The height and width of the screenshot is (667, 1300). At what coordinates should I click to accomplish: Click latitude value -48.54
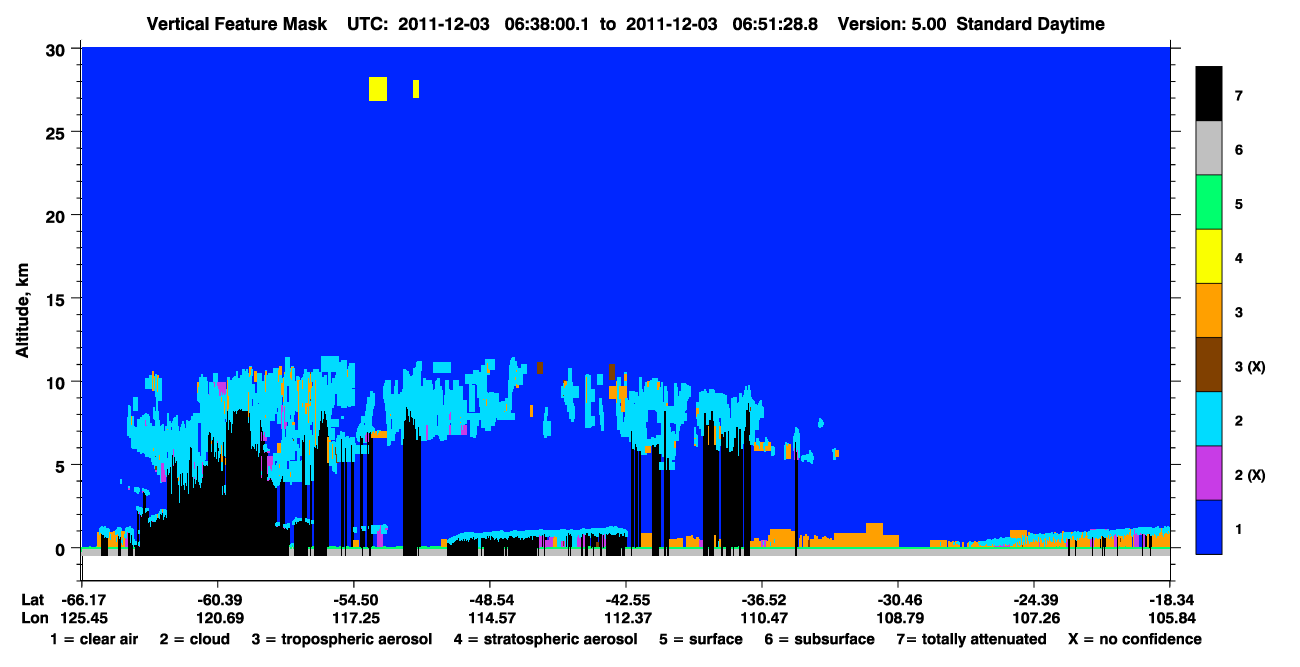[x=490, y=600]
